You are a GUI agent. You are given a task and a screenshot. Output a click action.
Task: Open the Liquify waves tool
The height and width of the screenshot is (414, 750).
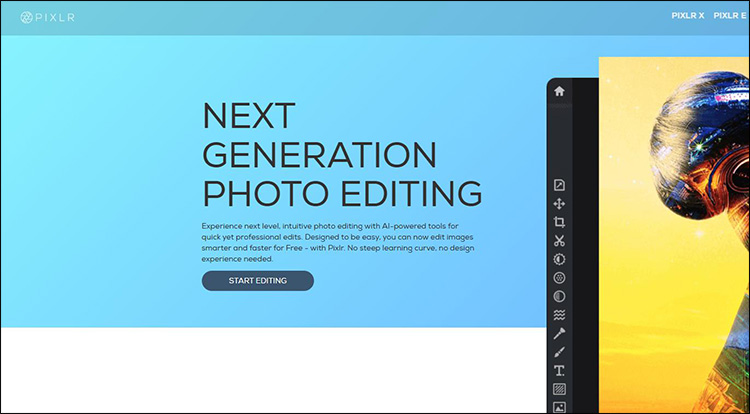pos(560,315)
